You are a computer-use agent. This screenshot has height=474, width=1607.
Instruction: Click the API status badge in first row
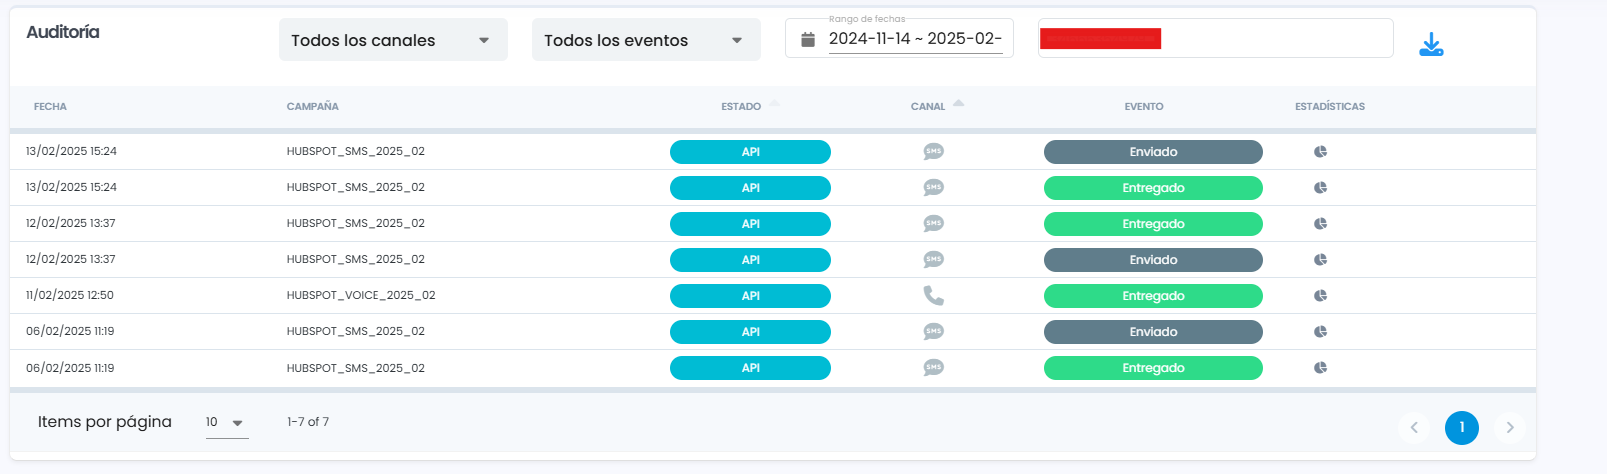[750, 152]
